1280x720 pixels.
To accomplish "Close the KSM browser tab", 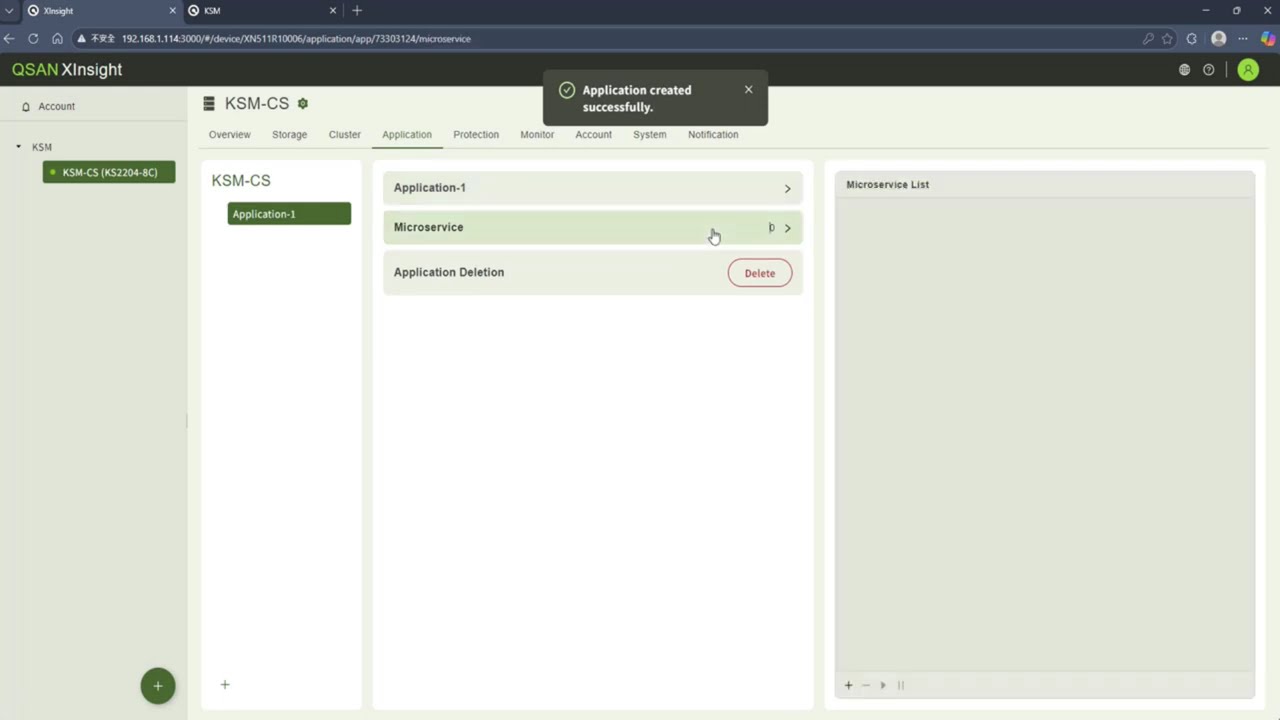I will [x=332, y=11].
